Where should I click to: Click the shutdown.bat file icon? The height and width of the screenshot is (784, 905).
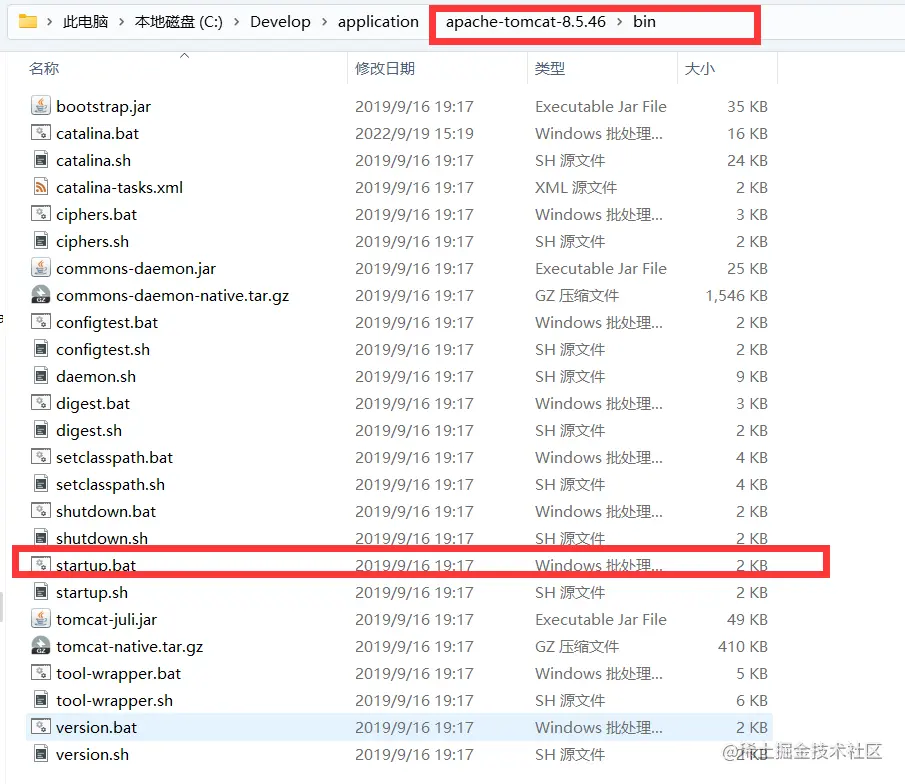pos(40,510)
